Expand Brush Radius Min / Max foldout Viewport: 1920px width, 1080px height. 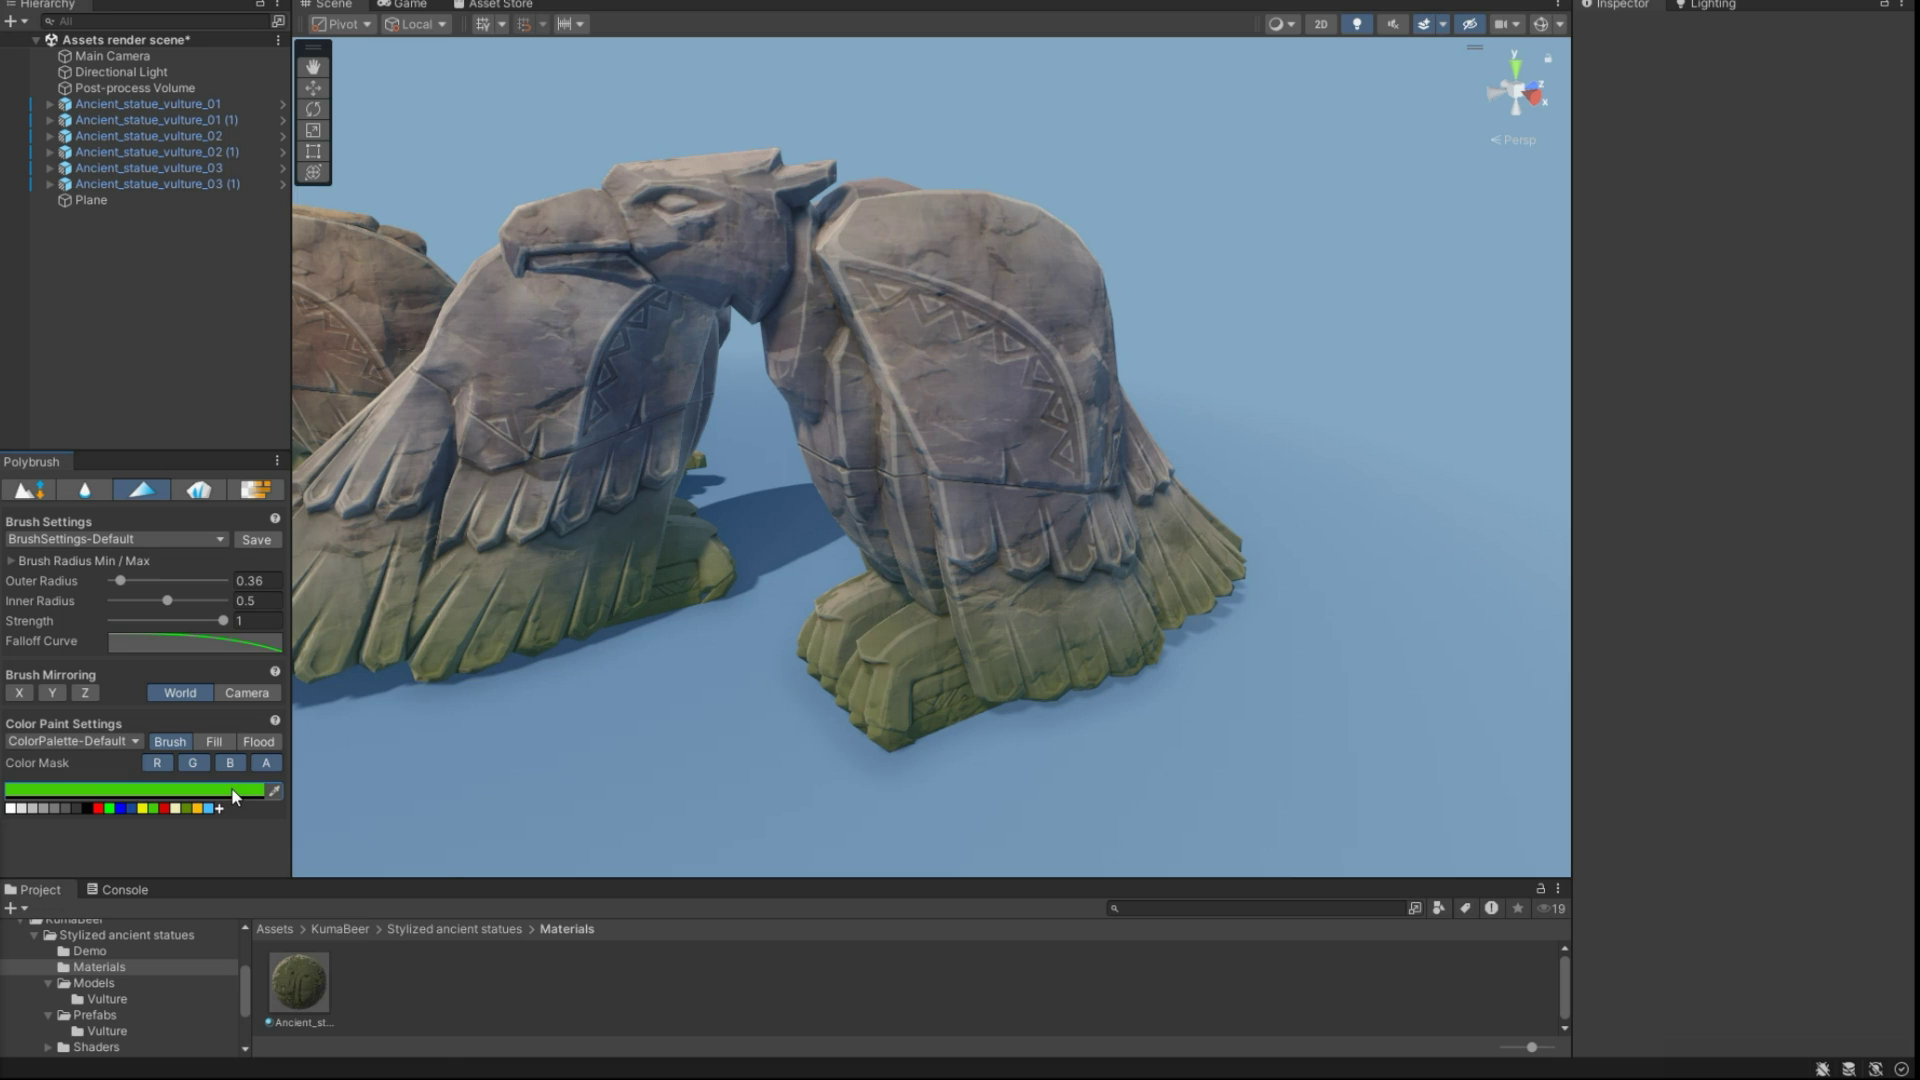(x=12, y=561)
